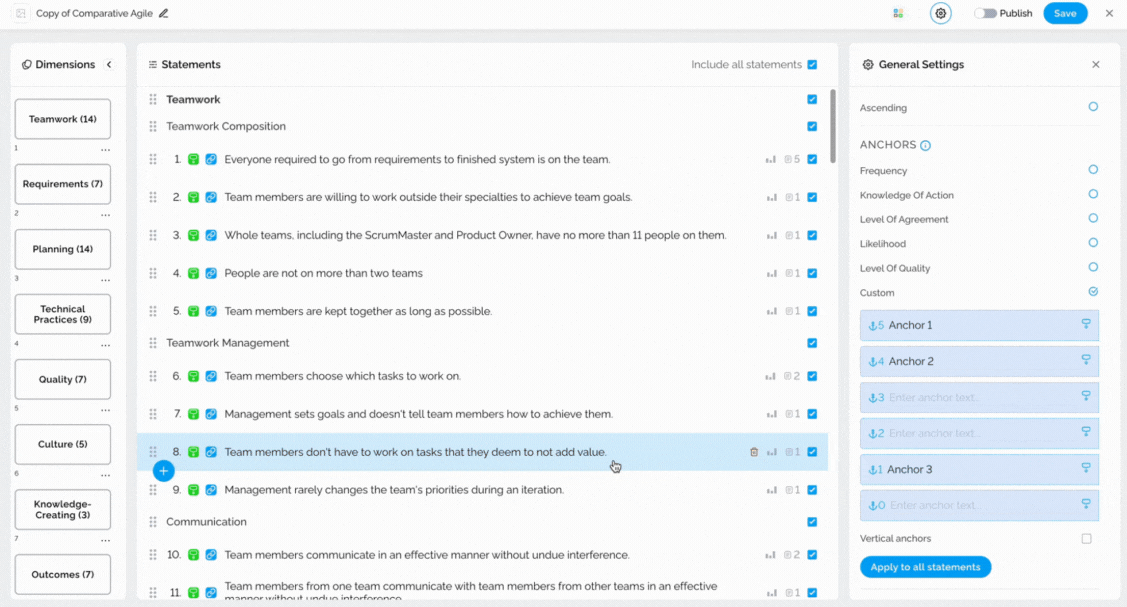Image resolution: width=1127 pixels, height=607 pixels.
Task: Click the anchor icon of anchor value 0
Action: [x=873, y=505]
